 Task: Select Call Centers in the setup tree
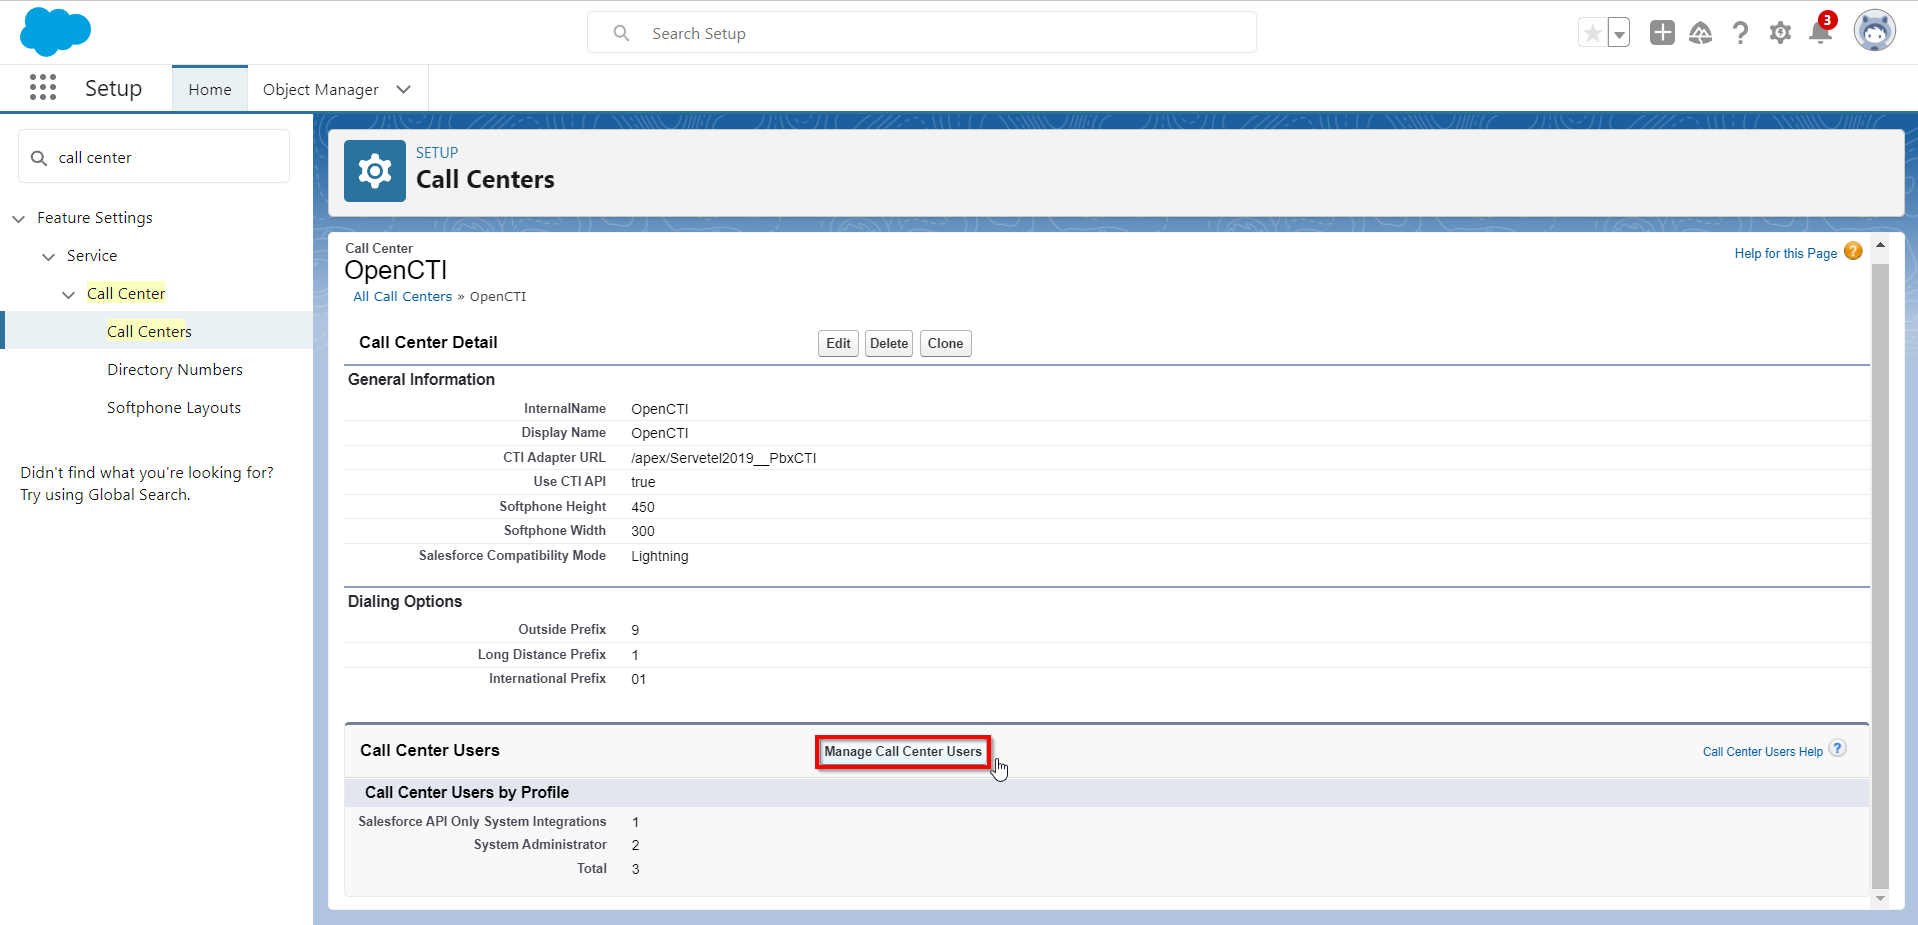[149, 331]
